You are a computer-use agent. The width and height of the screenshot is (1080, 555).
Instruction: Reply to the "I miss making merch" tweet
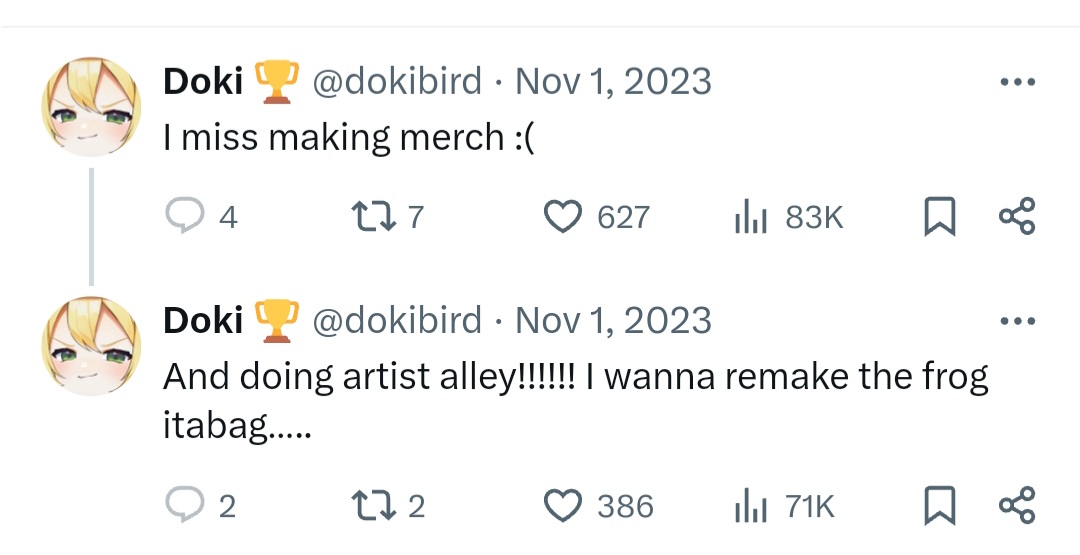pyautogui.click(x=183, y=216)
